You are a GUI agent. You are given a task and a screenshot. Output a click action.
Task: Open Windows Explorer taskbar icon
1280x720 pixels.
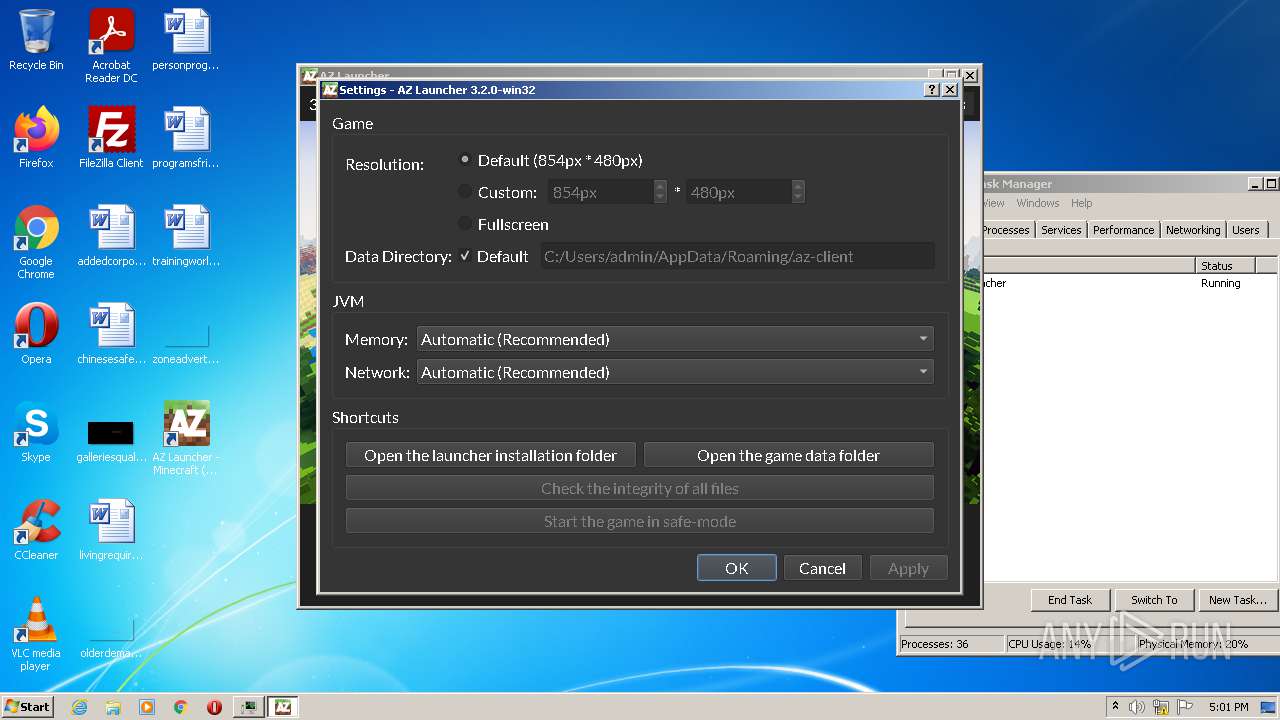(113, 707)
